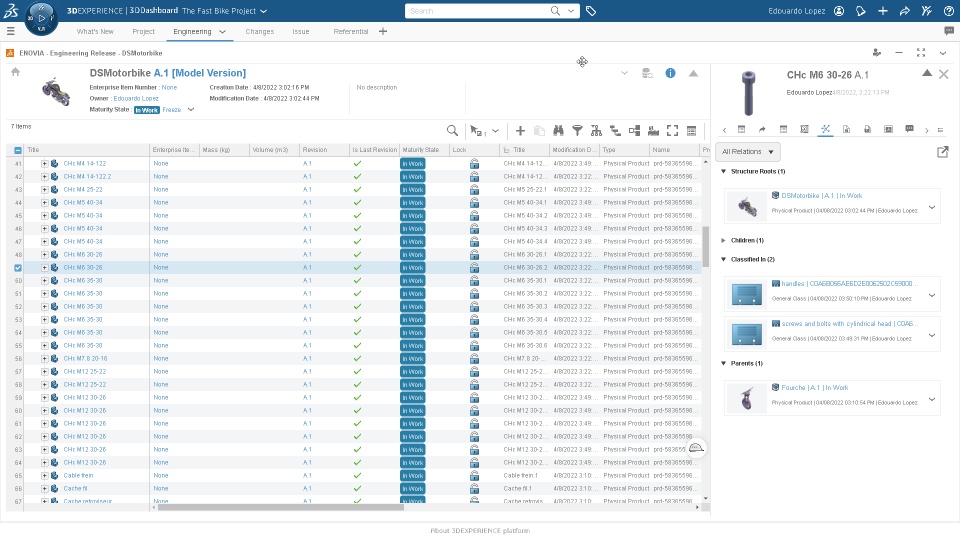Open the chat bubble icon below help
Viewport: 960px width, 540px height.
pyautogui.click(x=948, y=31)
